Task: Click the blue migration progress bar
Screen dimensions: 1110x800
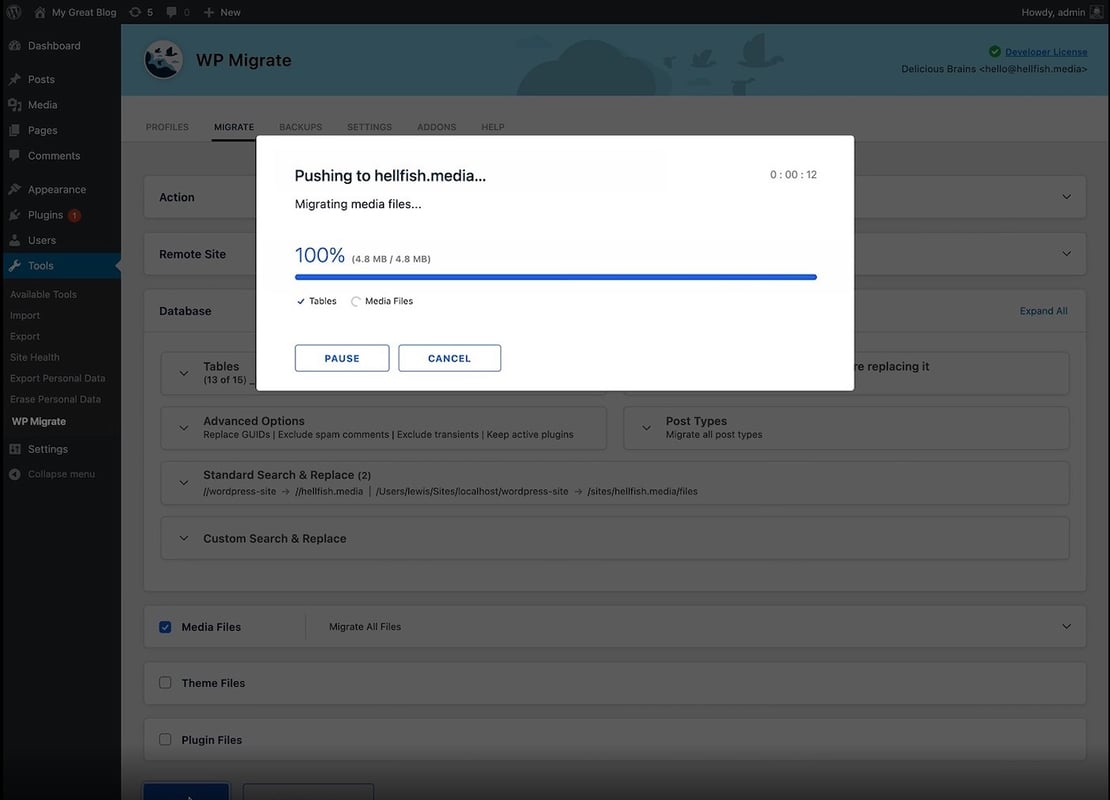Action: click(555, 277)
